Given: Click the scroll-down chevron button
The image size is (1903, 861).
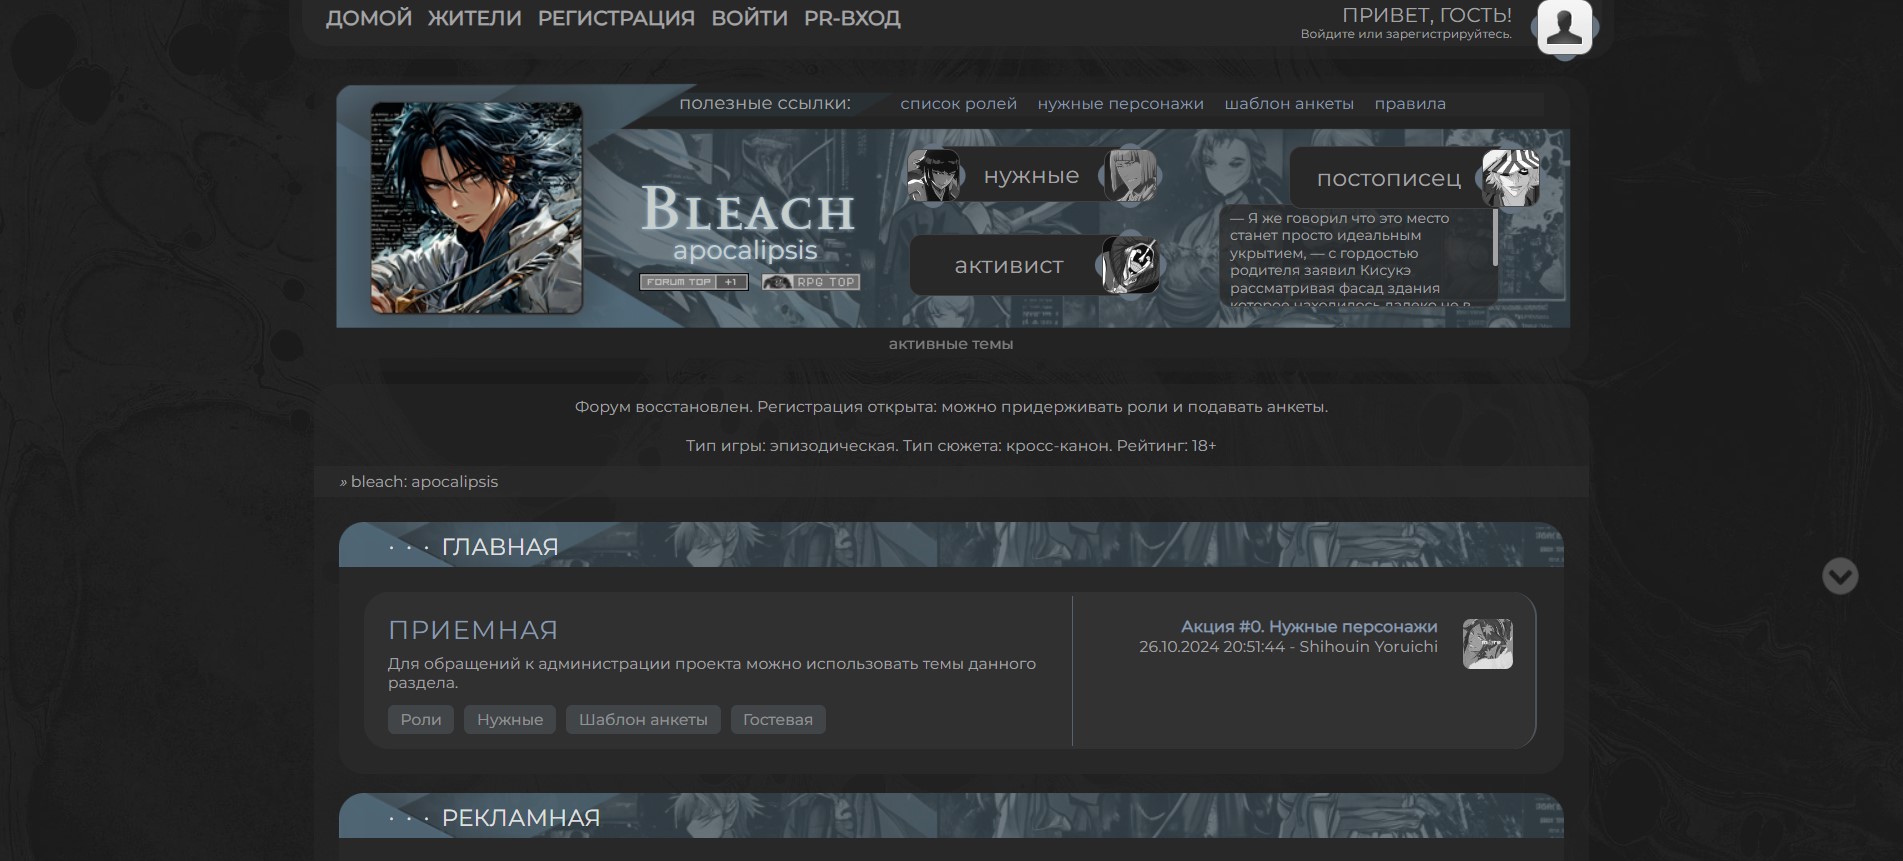Looking at the screenshot, I should pos(1840,576).
